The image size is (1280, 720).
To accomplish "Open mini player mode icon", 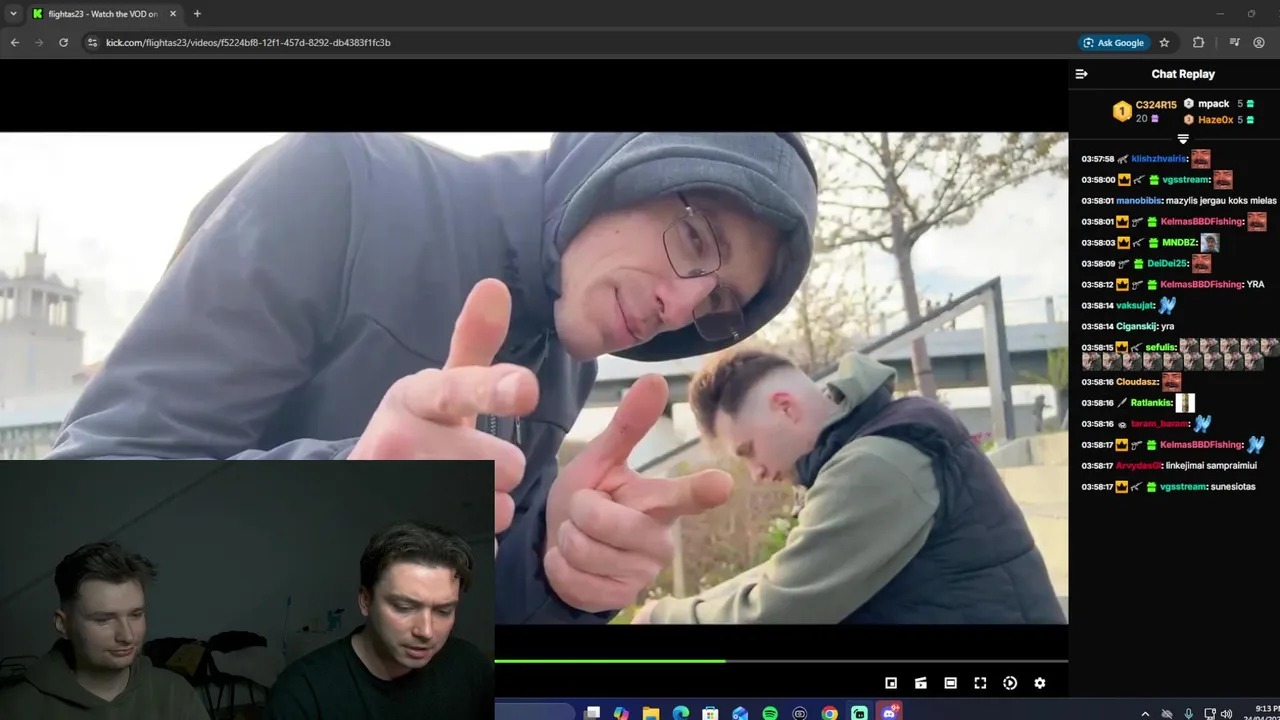I will click(891, 683).
